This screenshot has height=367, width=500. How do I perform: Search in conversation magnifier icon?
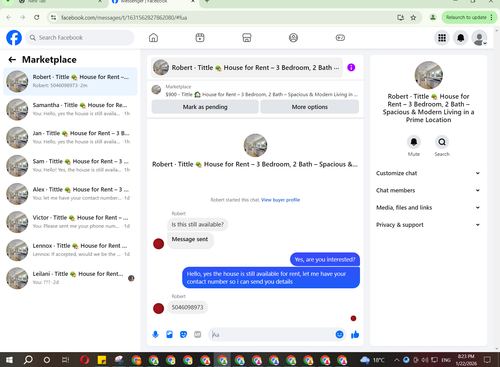point(442,142)
